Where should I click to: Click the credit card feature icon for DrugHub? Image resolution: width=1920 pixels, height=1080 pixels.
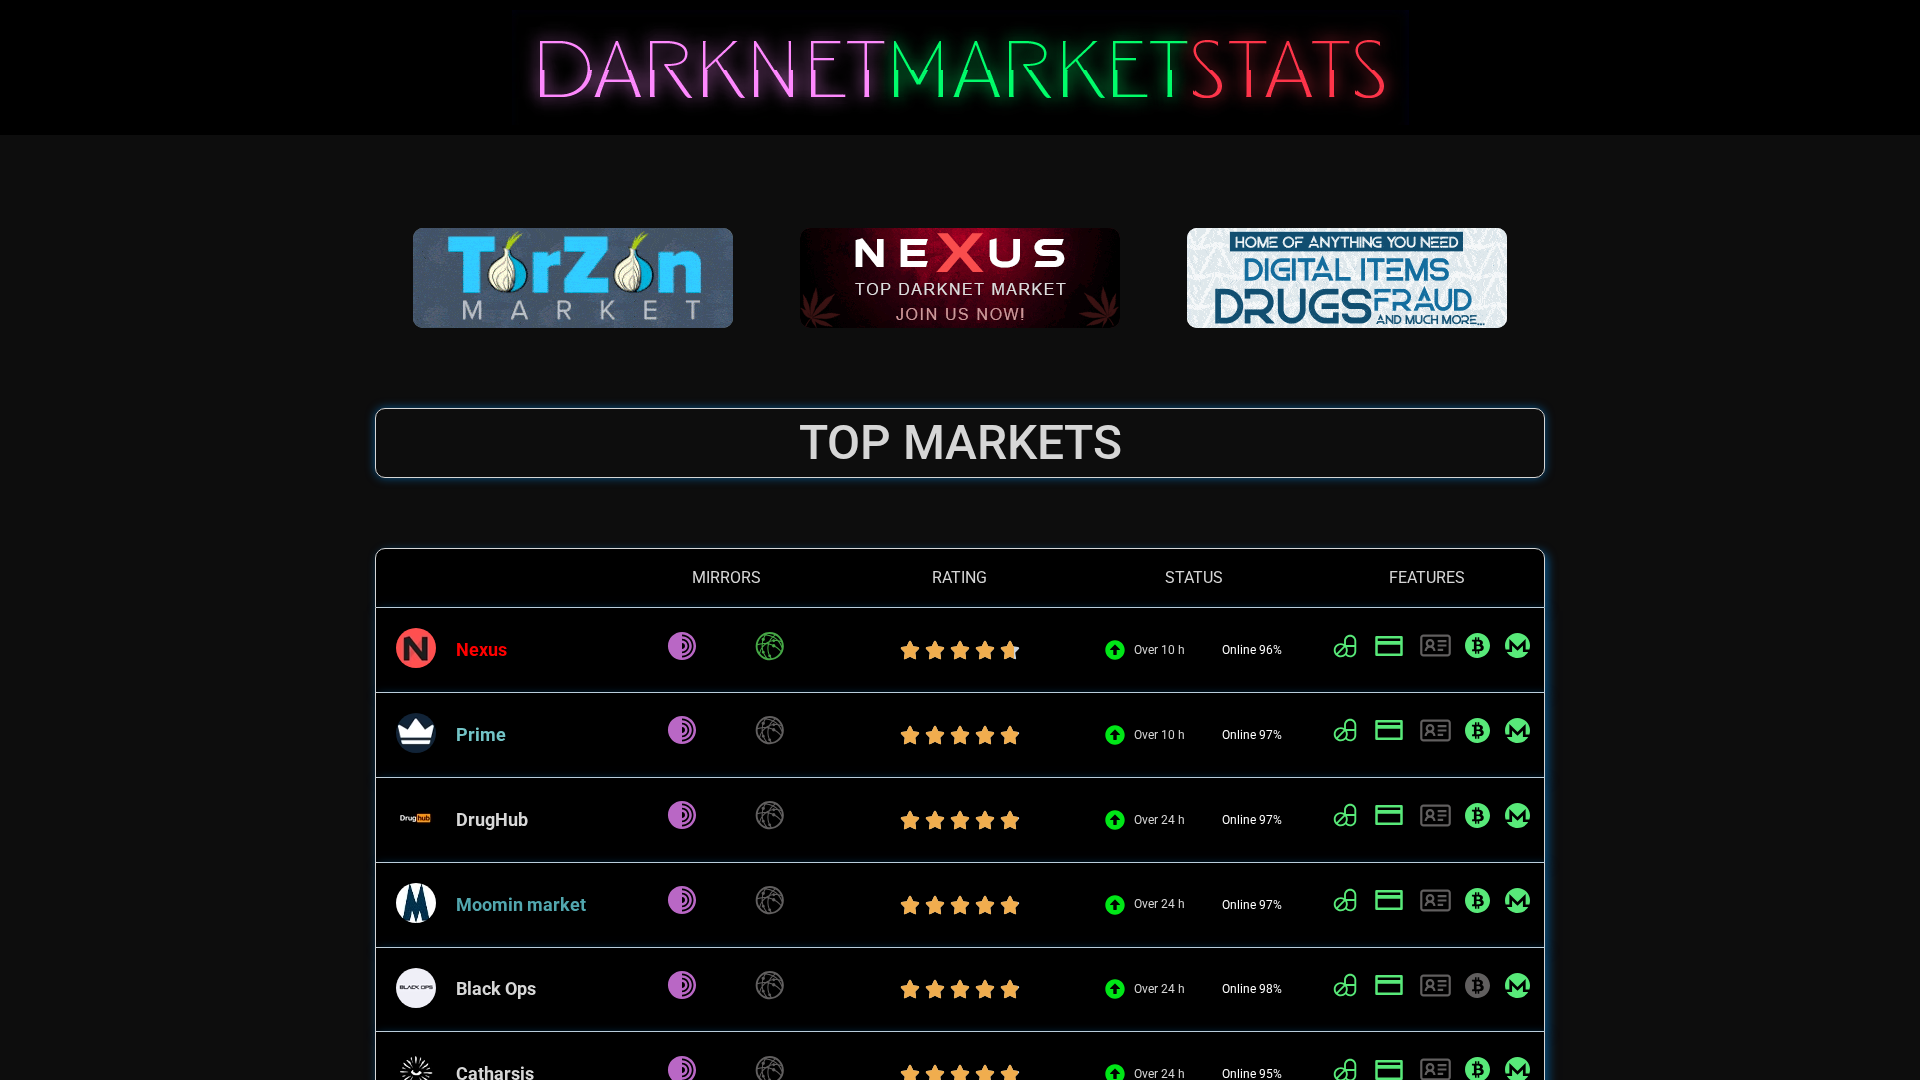pyautogui.click(x=1389, y=815)
